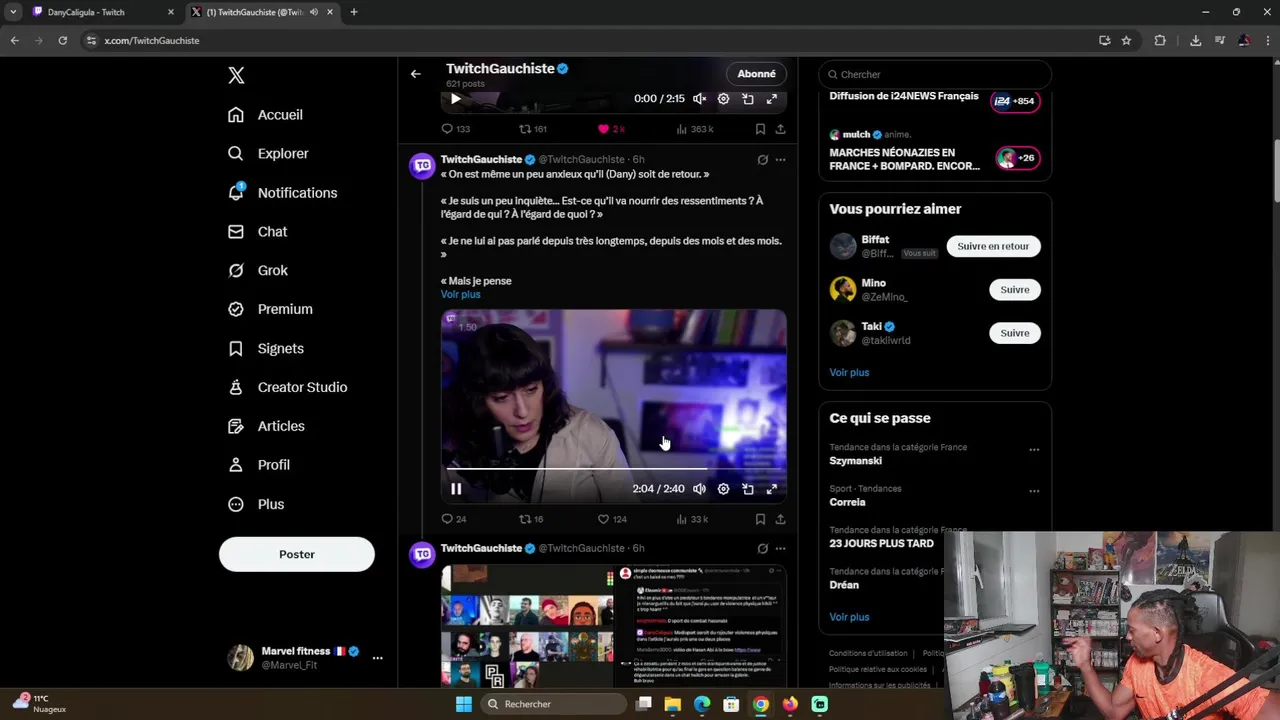1280x720 pixels.
Task: Repost the post with 16 reposts
Action: coord(531,519)
